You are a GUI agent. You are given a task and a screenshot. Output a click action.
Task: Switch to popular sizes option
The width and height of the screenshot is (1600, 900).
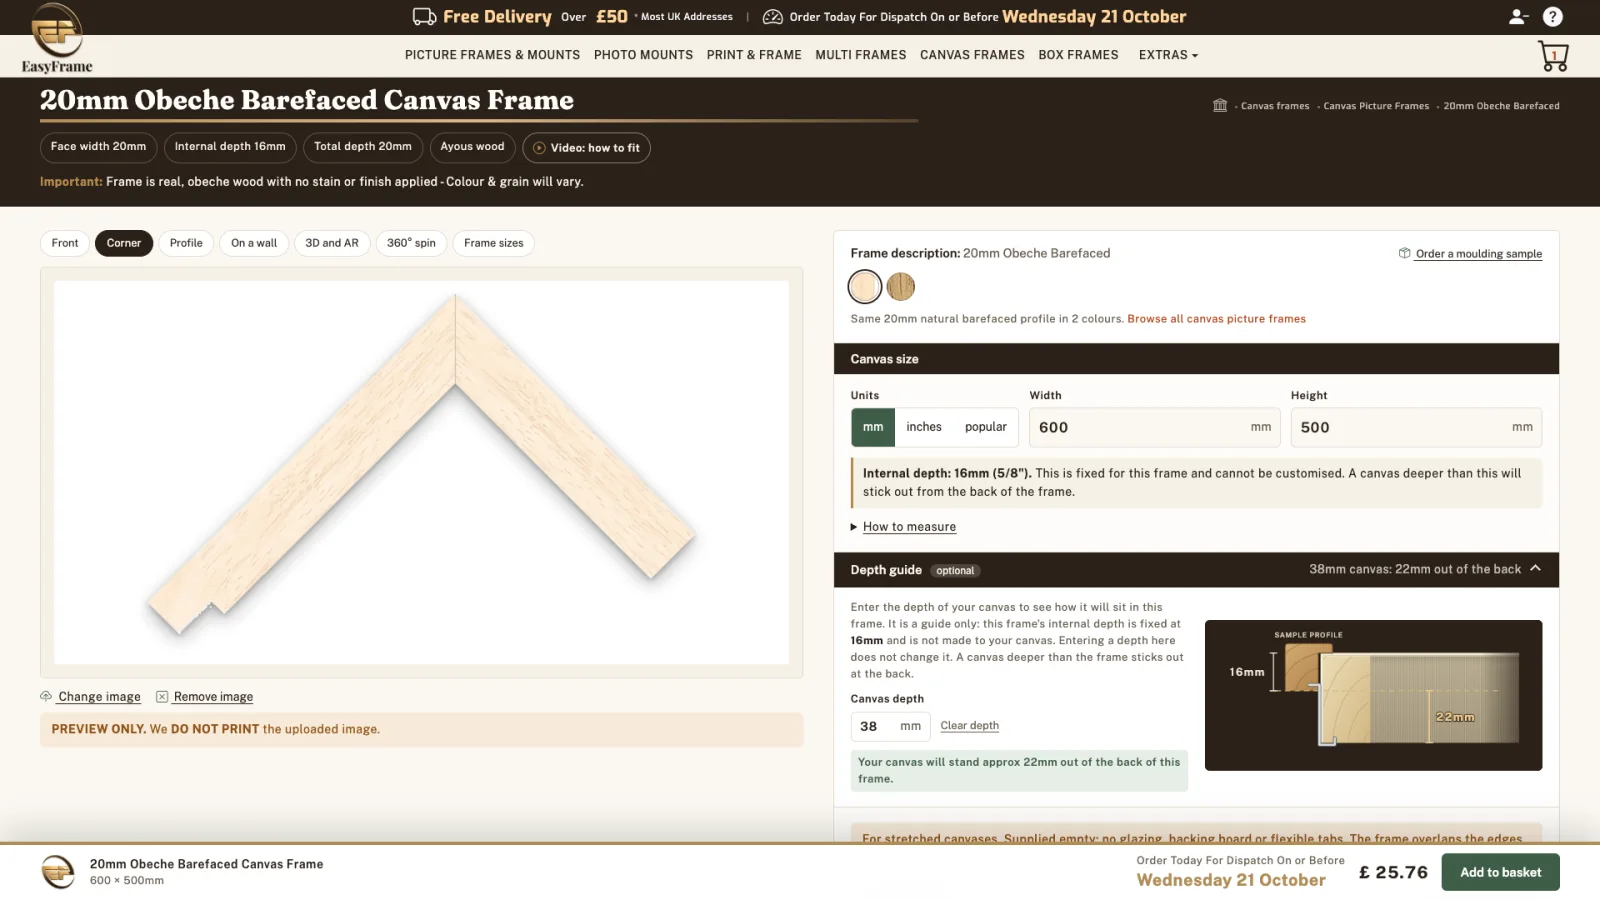click(986, 427)
